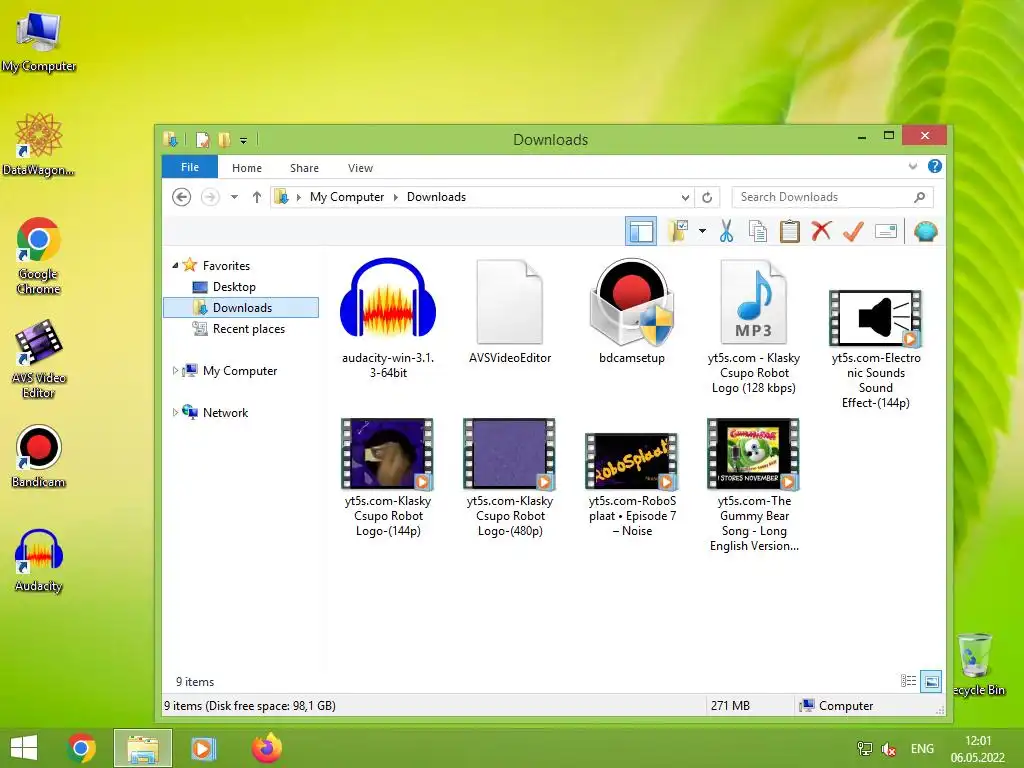The height and width of the screenshot is (768, 1024).
Task: Select Desktop in Favorites
Action: 224,287
